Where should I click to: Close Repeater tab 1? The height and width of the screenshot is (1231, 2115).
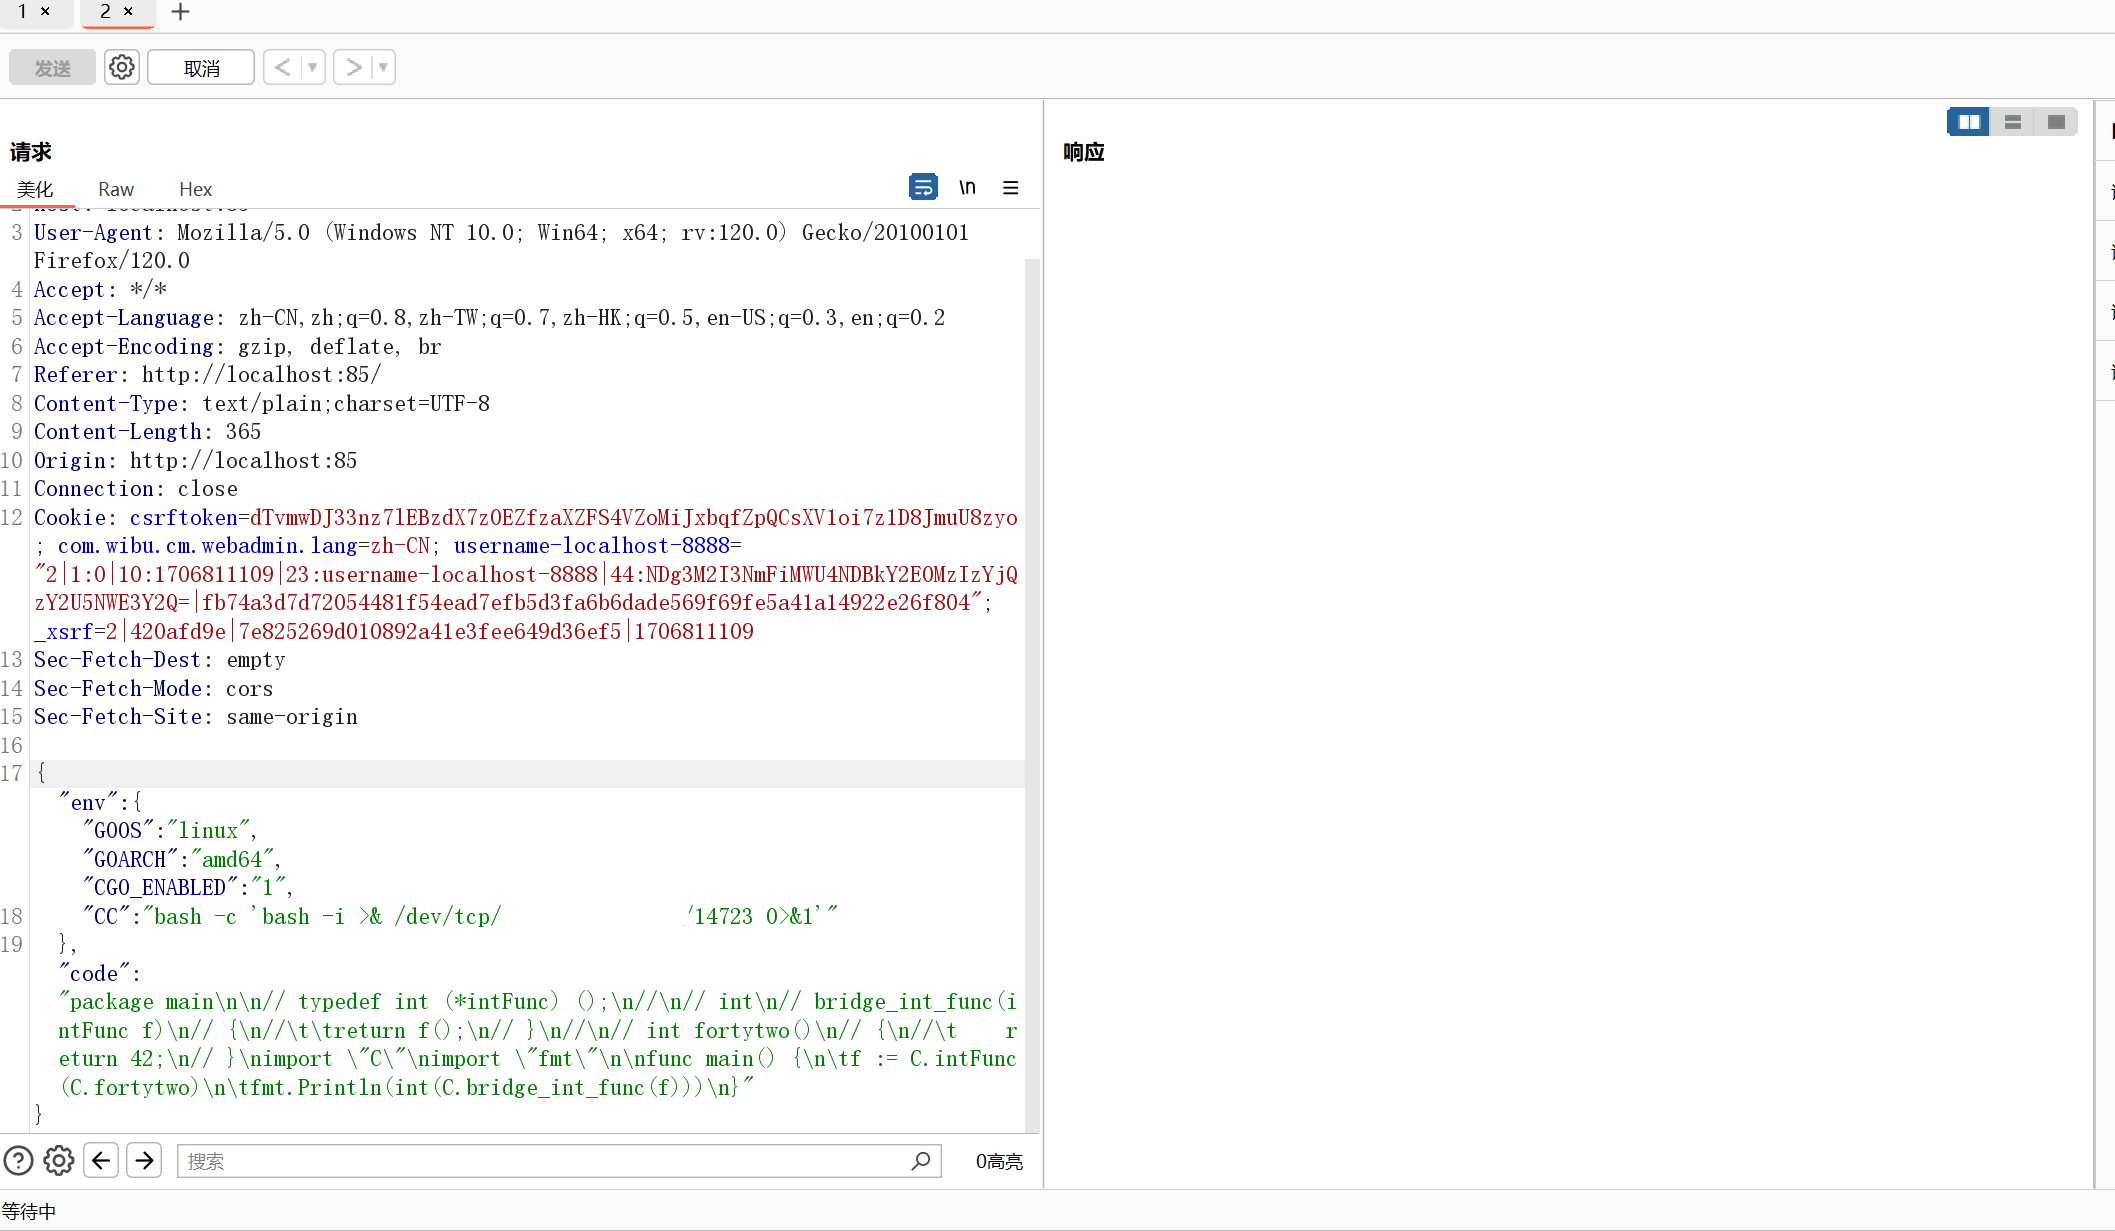click(45, 11)
